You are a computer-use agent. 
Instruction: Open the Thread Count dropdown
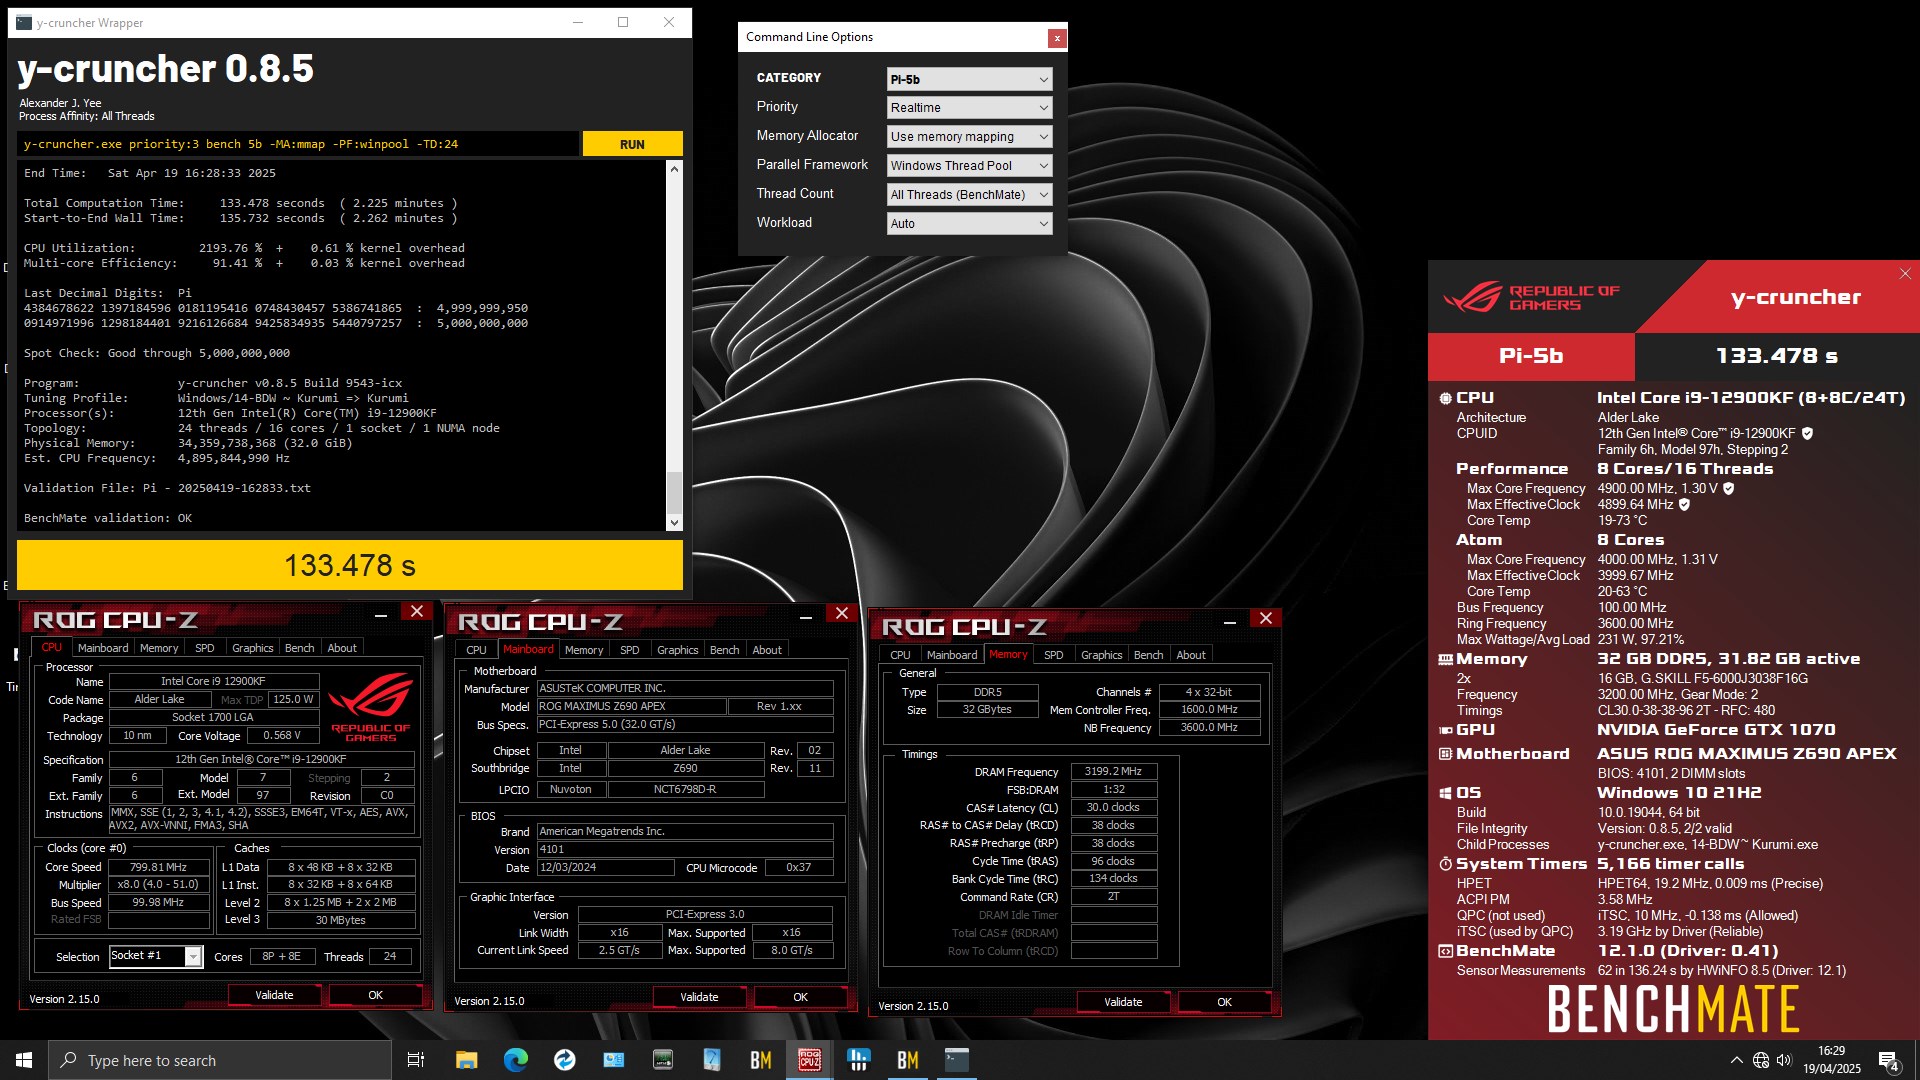point(969,195)
